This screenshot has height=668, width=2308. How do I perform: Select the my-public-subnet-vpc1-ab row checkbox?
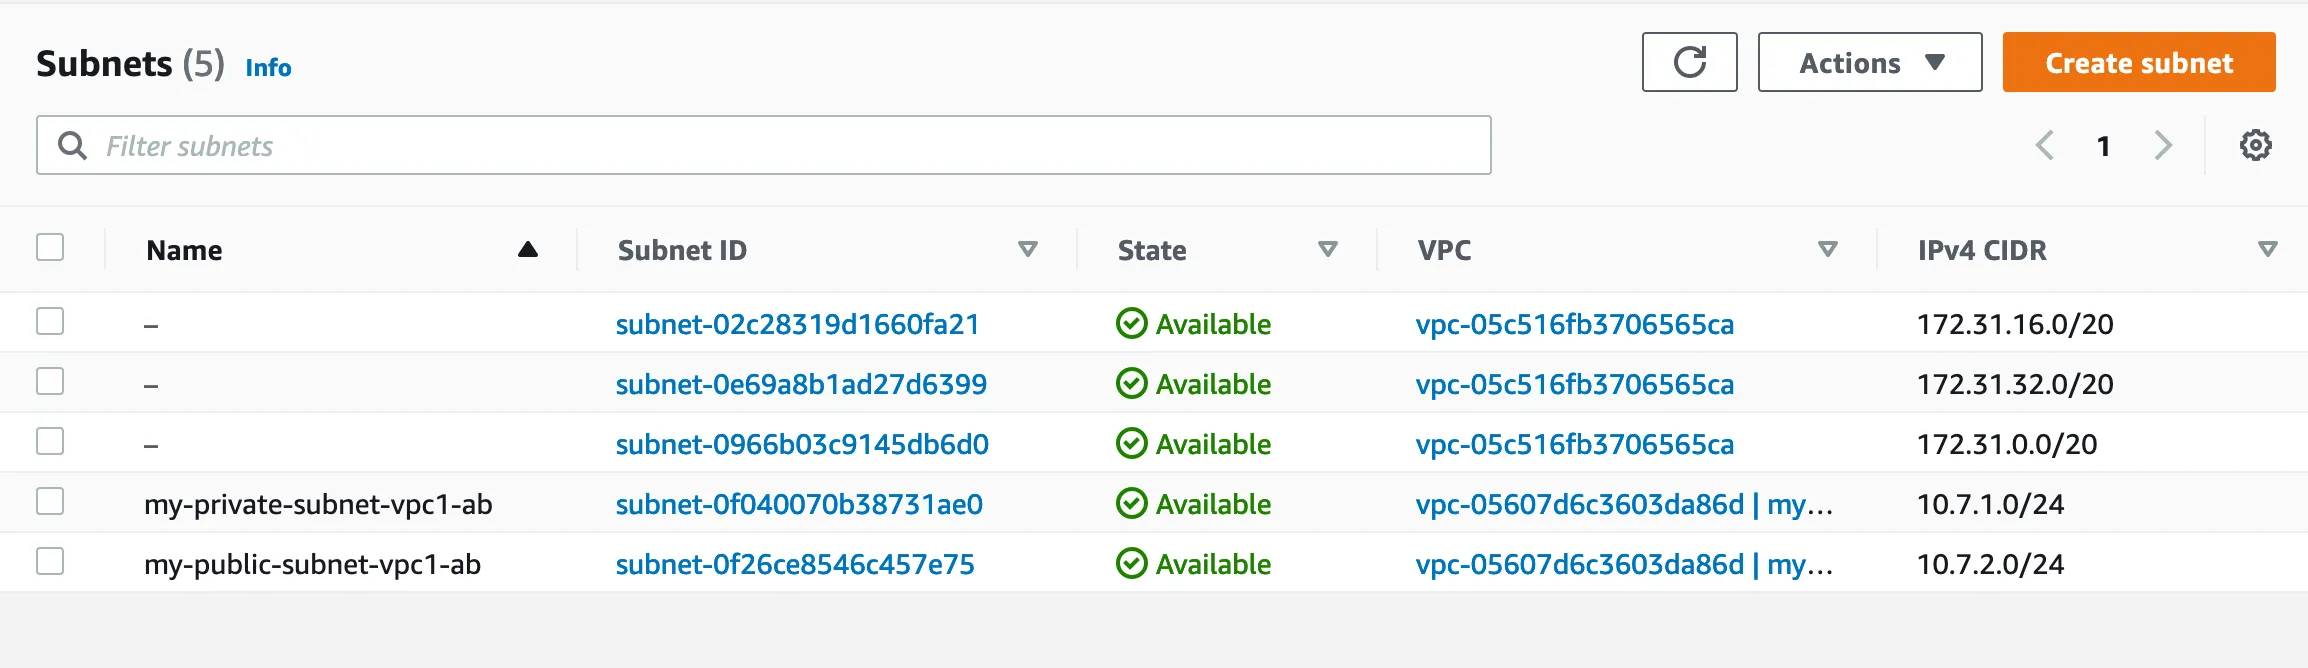[x=50, y=561]
